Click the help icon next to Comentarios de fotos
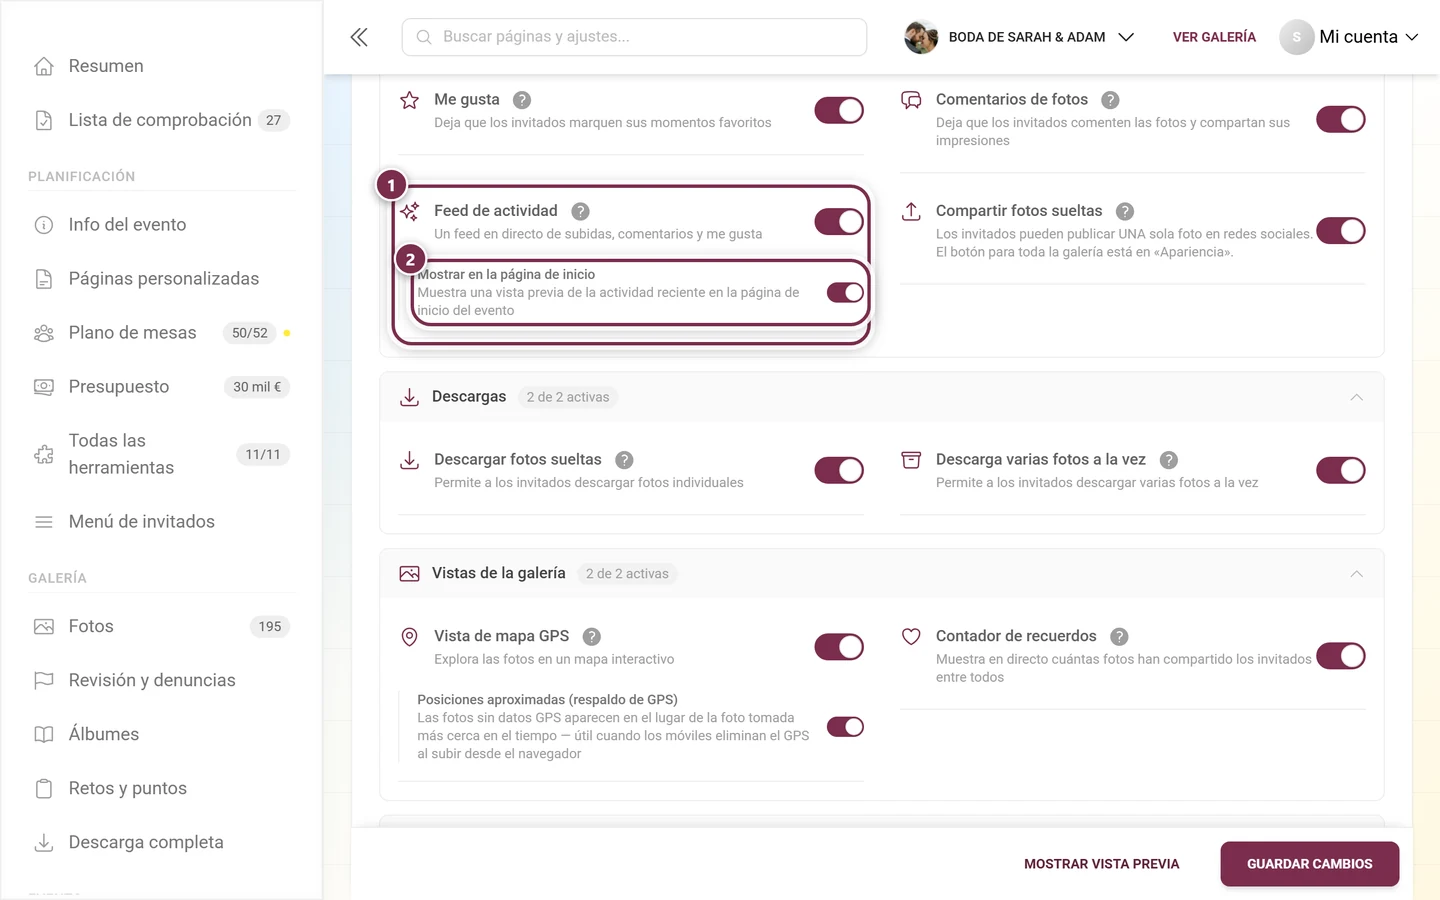 coord(1110,100)
